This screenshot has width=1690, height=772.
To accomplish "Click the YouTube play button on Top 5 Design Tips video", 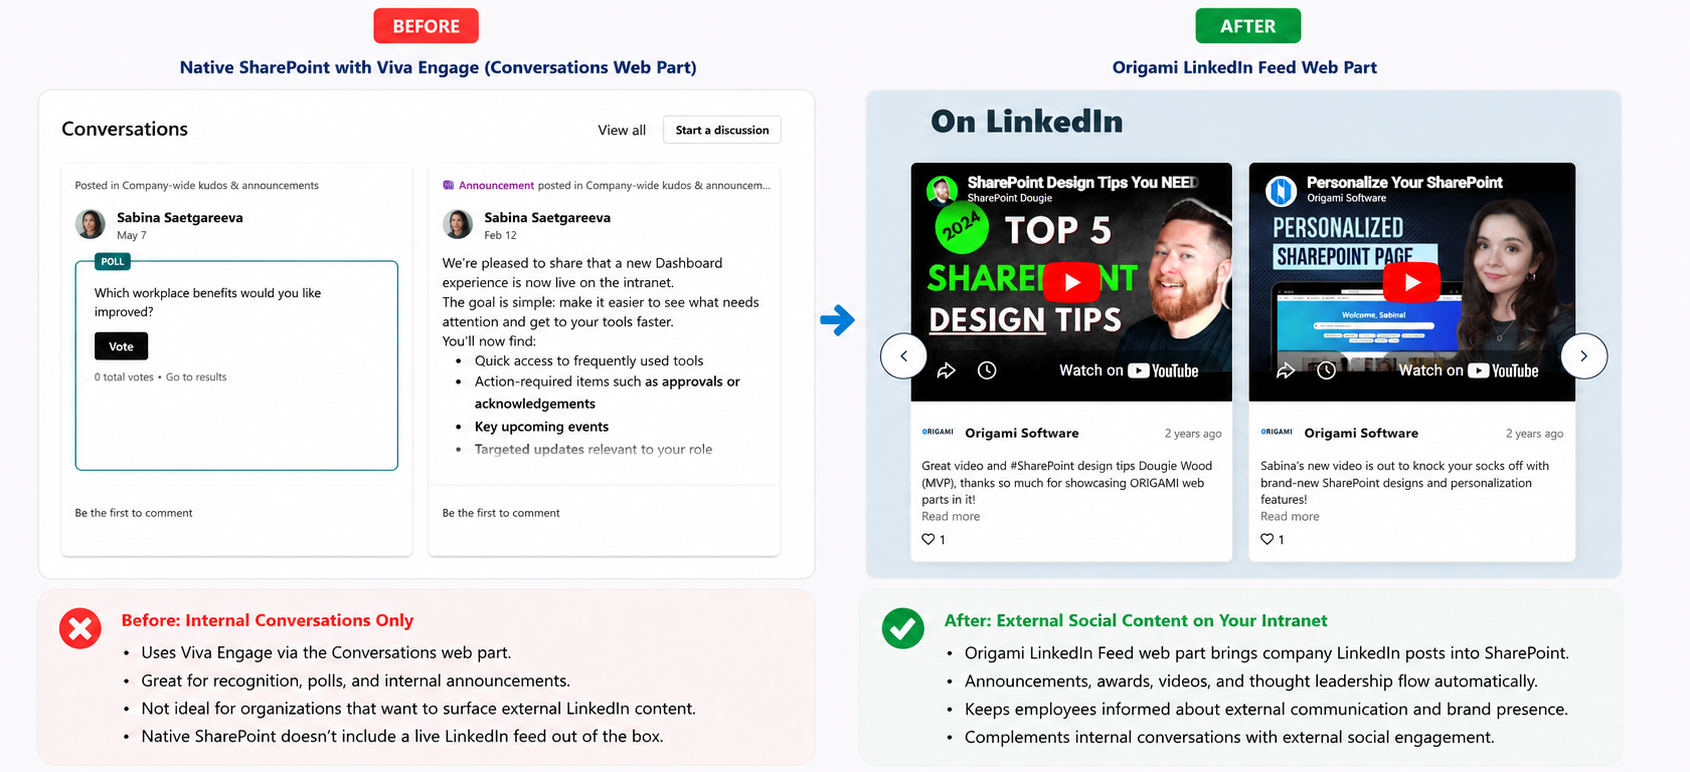I will coord(1072,282).
